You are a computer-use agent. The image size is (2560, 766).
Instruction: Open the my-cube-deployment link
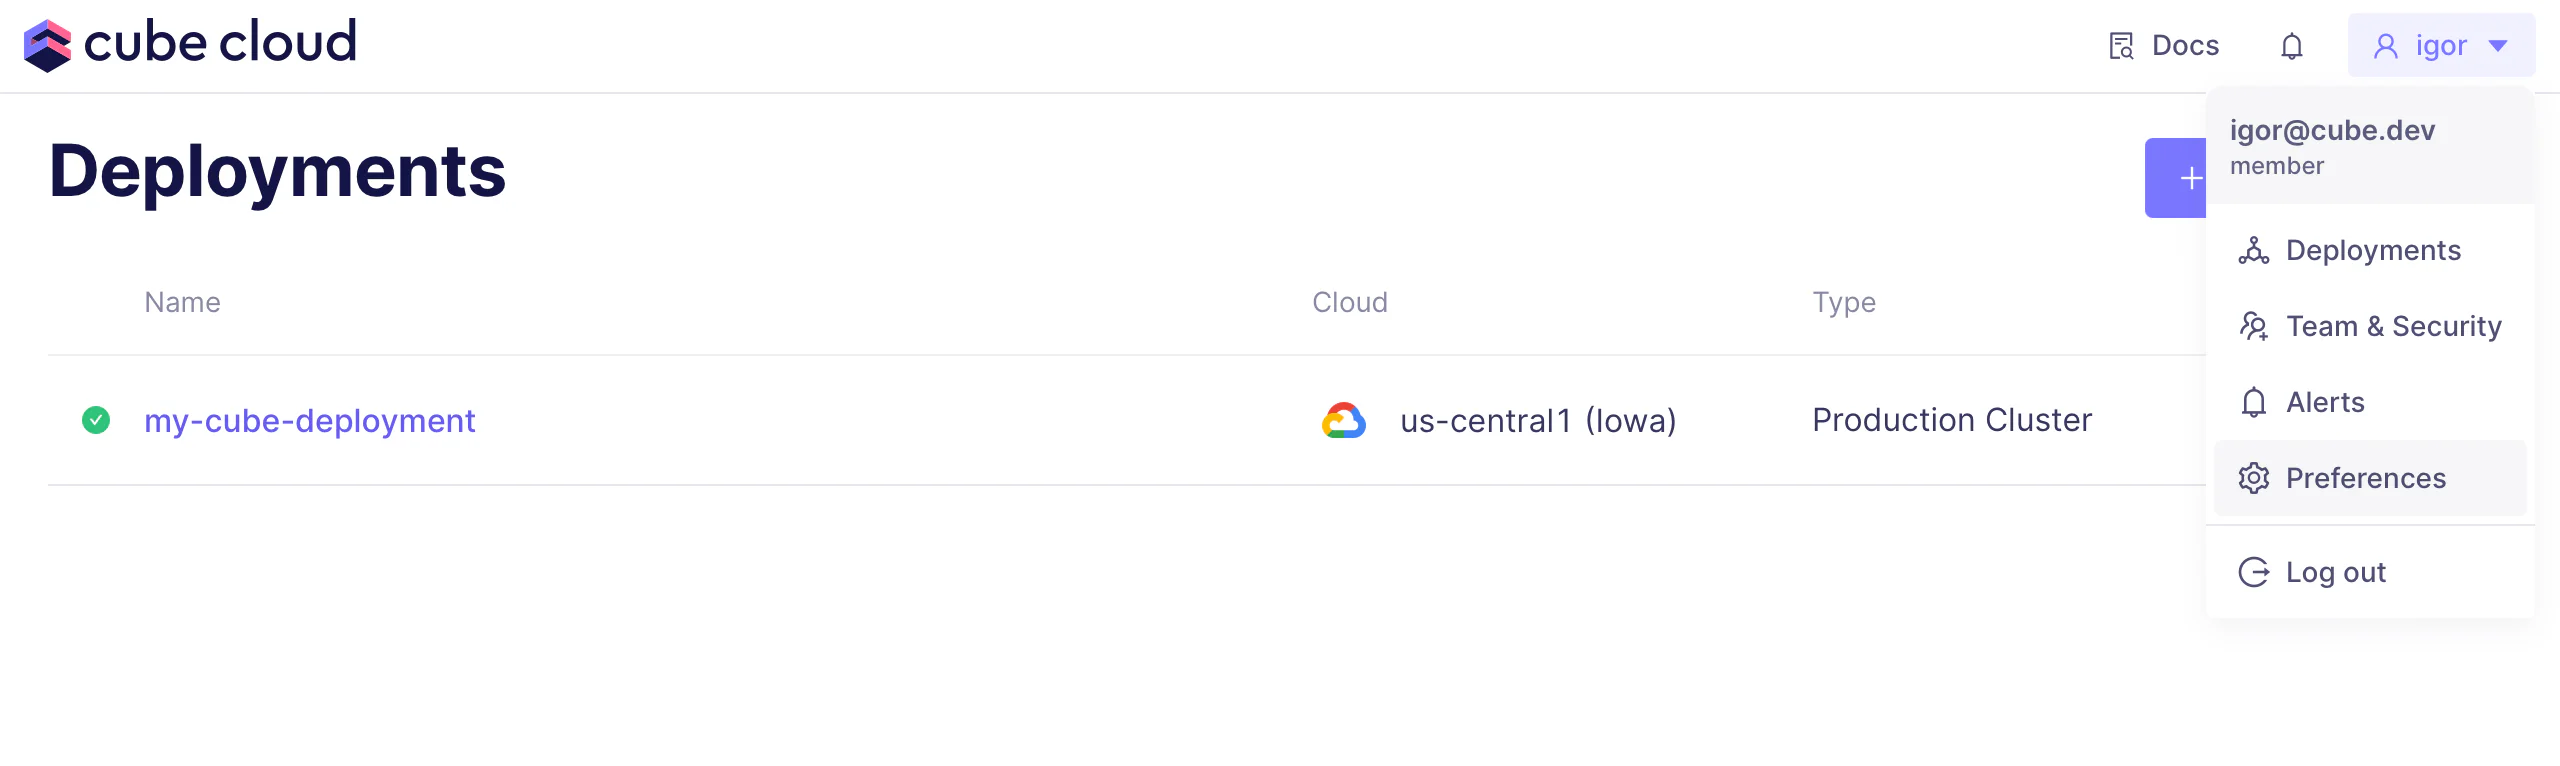point(309,421)
